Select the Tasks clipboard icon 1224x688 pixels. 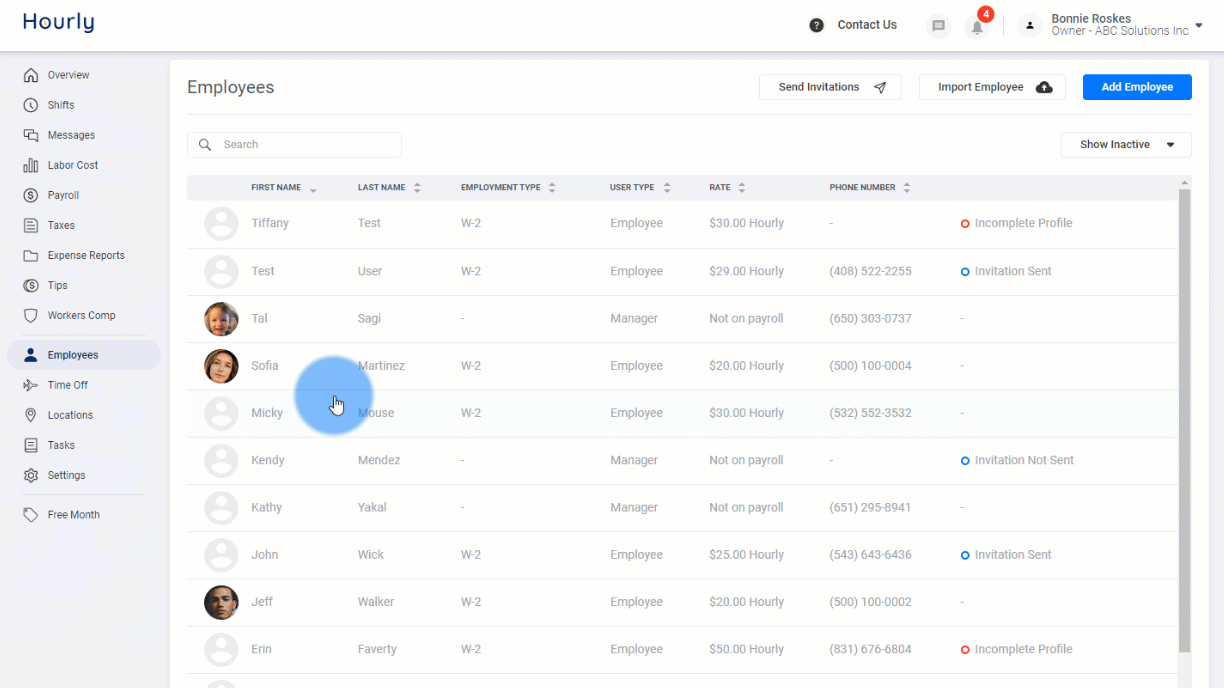click(31, 445)
